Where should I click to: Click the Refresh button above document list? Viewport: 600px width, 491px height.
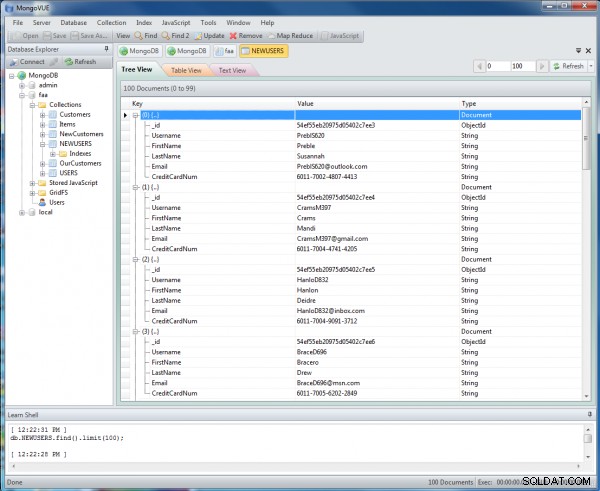tap(568, 66)
